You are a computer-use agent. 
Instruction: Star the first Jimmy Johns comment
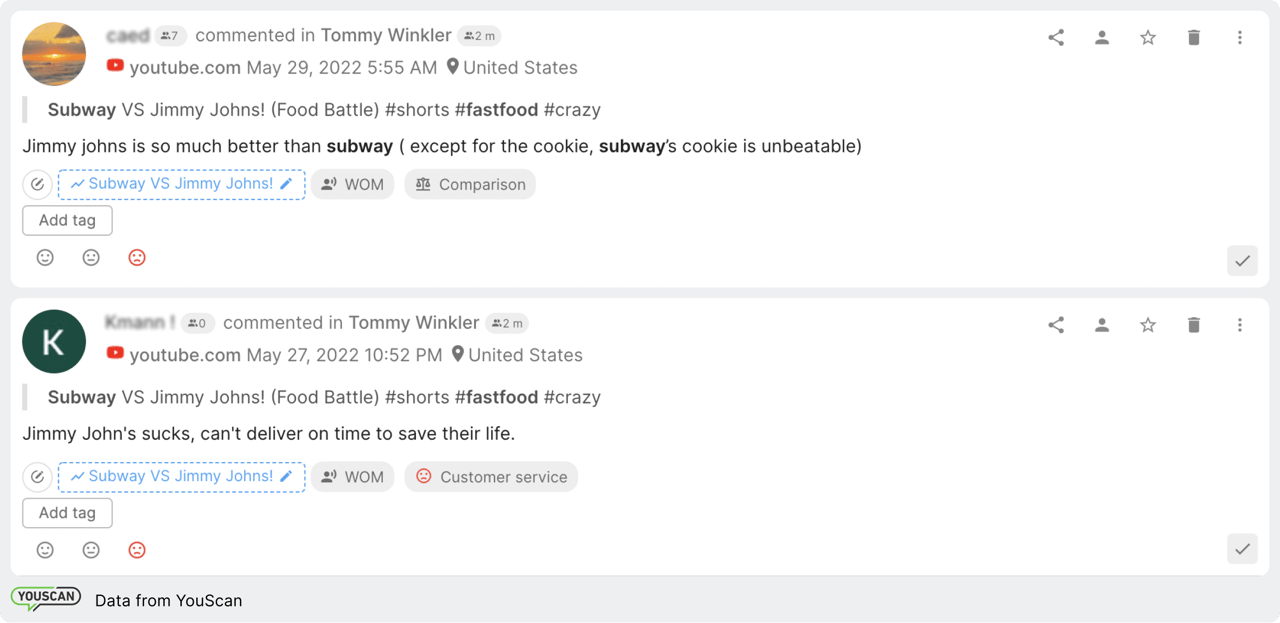pos(1148,38)
